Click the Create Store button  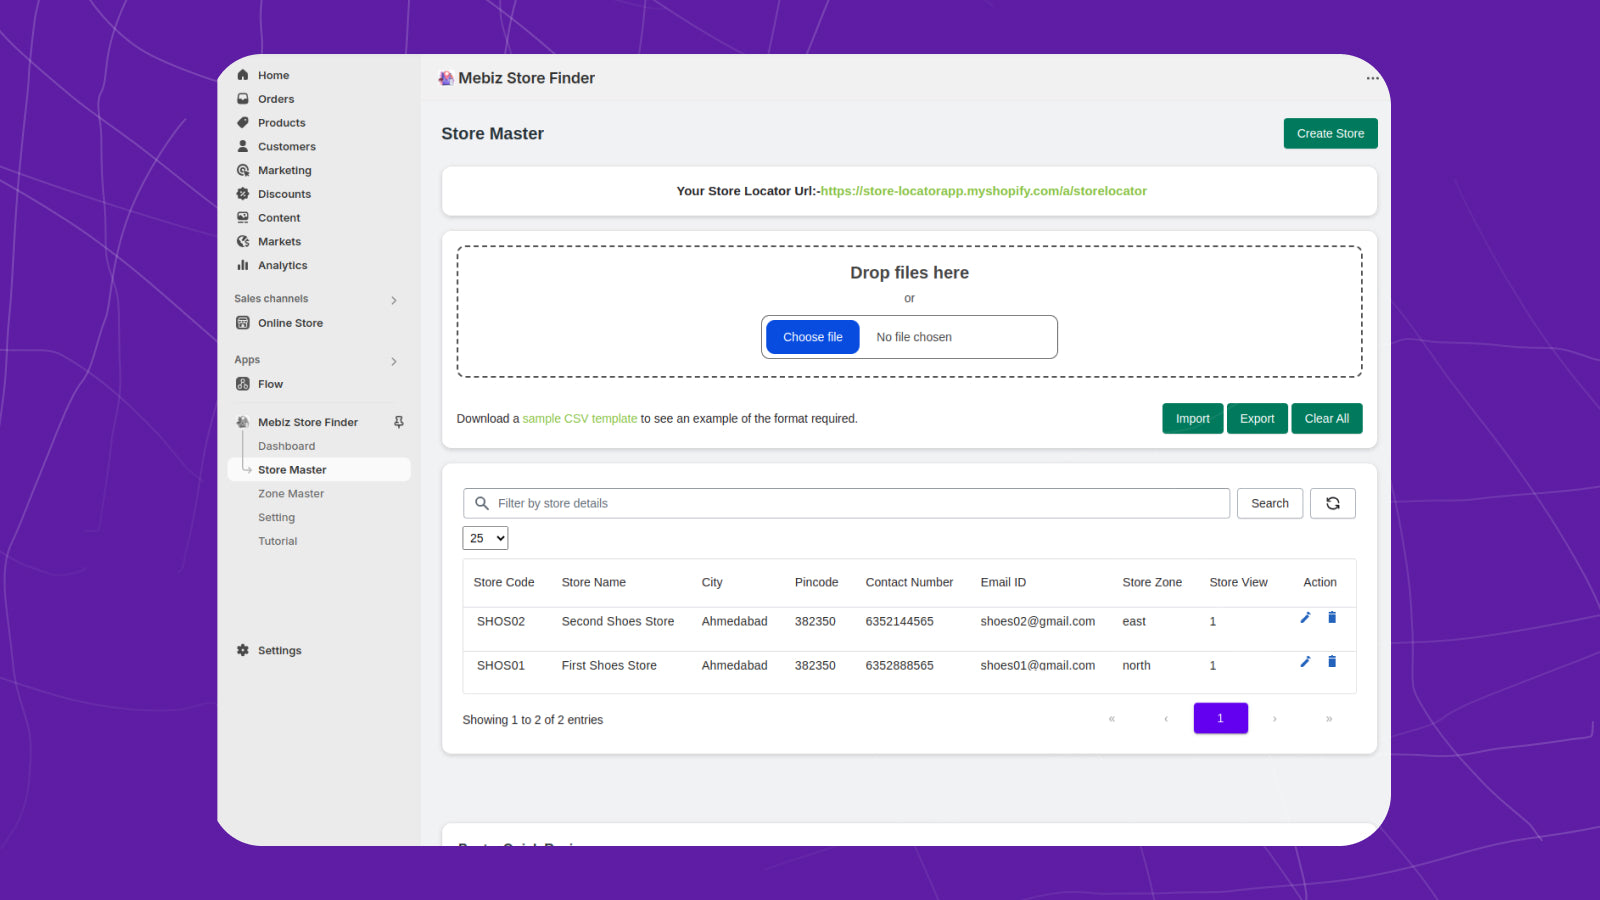[1330, 133]
